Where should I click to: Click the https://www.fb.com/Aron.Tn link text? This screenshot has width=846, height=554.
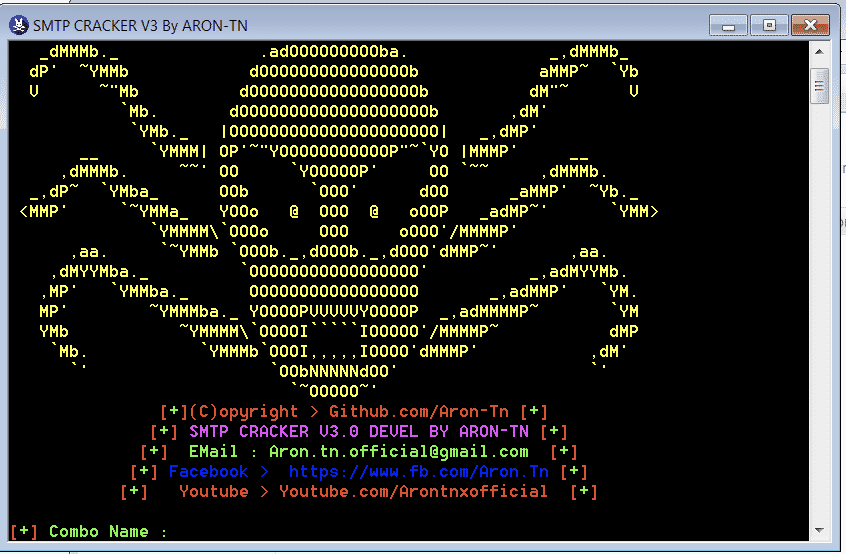click(x=419, y=471)
